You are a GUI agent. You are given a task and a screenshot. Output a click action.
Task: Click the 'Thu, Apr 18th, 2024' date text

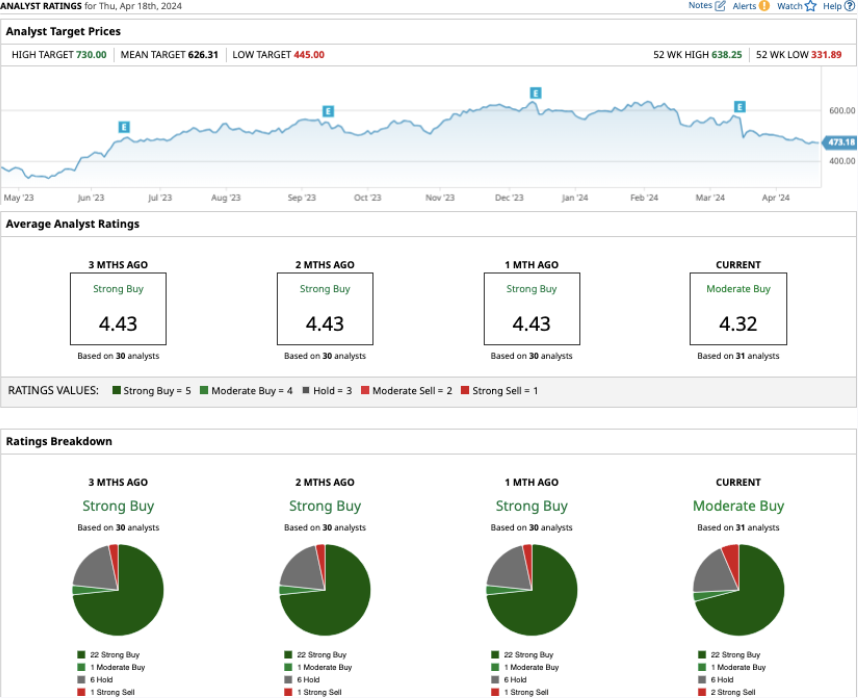point(140,6)
